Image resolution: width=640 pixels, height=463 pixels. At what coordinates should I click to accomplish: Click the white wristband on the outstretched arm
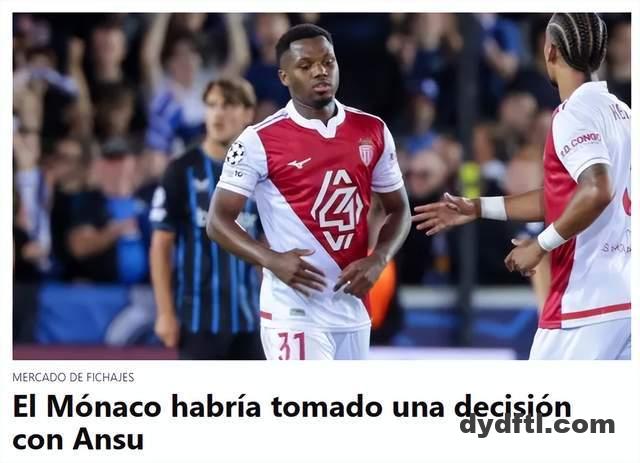[493, 208]
